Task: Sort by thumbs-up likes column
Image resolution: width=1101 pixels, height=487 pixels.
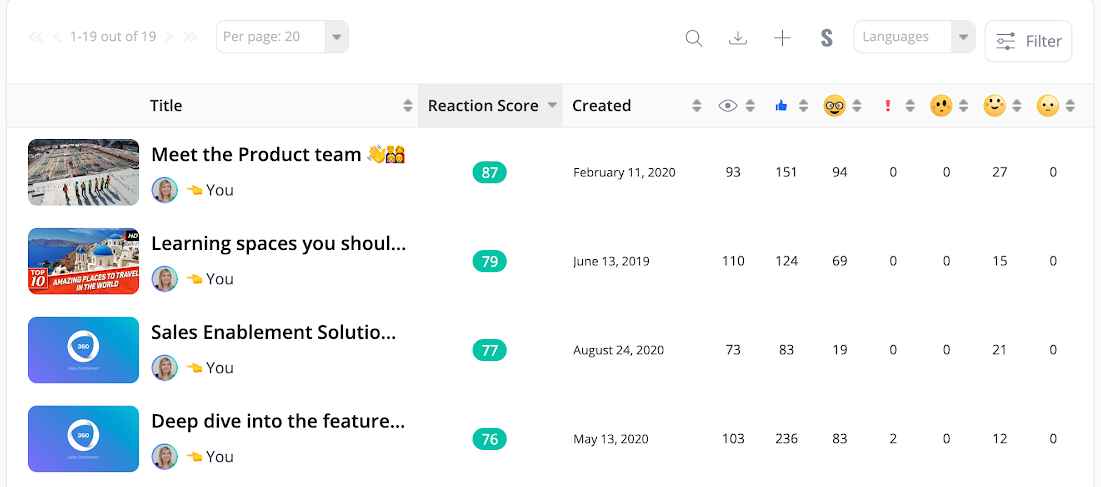Action: point(803,106)
